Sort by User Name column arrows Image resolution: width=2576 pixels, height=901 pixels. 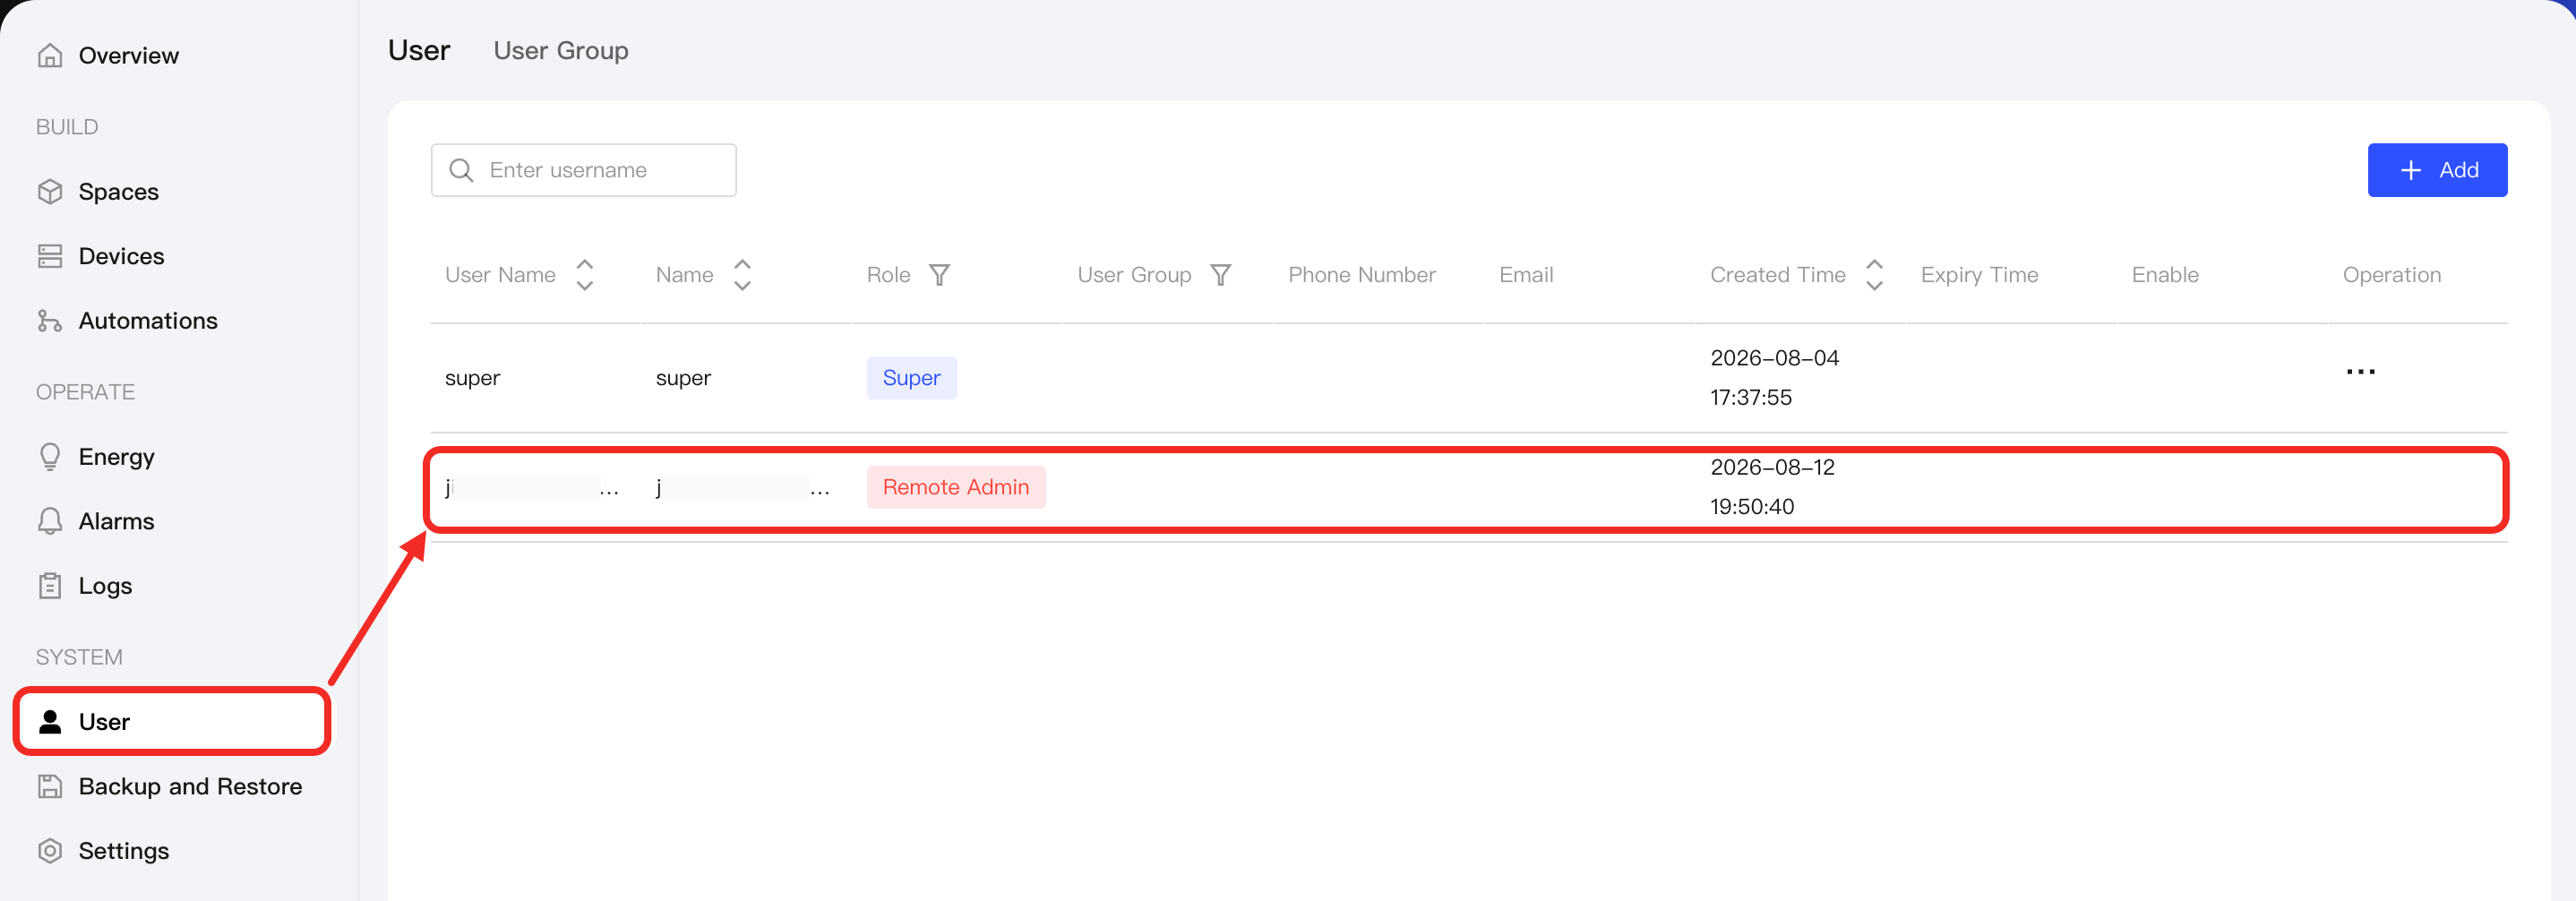point(585,275)
